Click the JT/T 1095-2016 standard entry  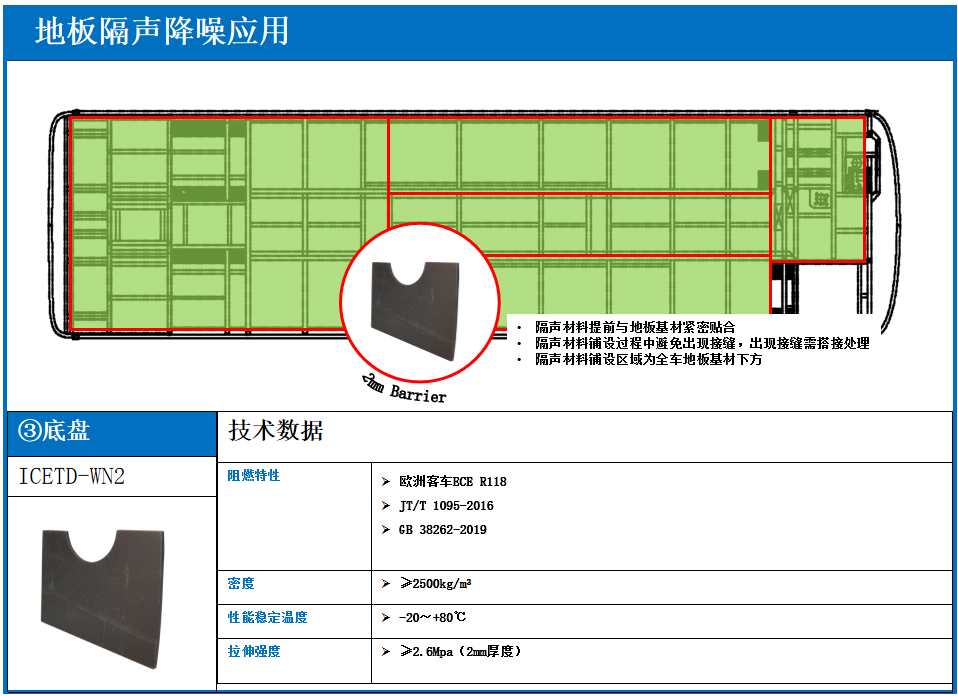click(445, 506)
